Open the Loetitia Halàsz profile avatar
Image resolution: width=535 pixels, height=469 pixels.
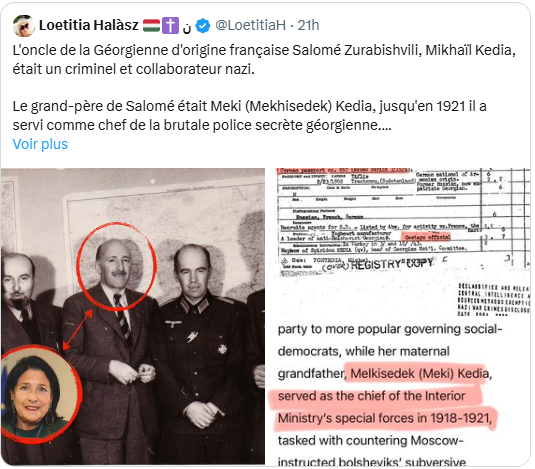[24, 26]
